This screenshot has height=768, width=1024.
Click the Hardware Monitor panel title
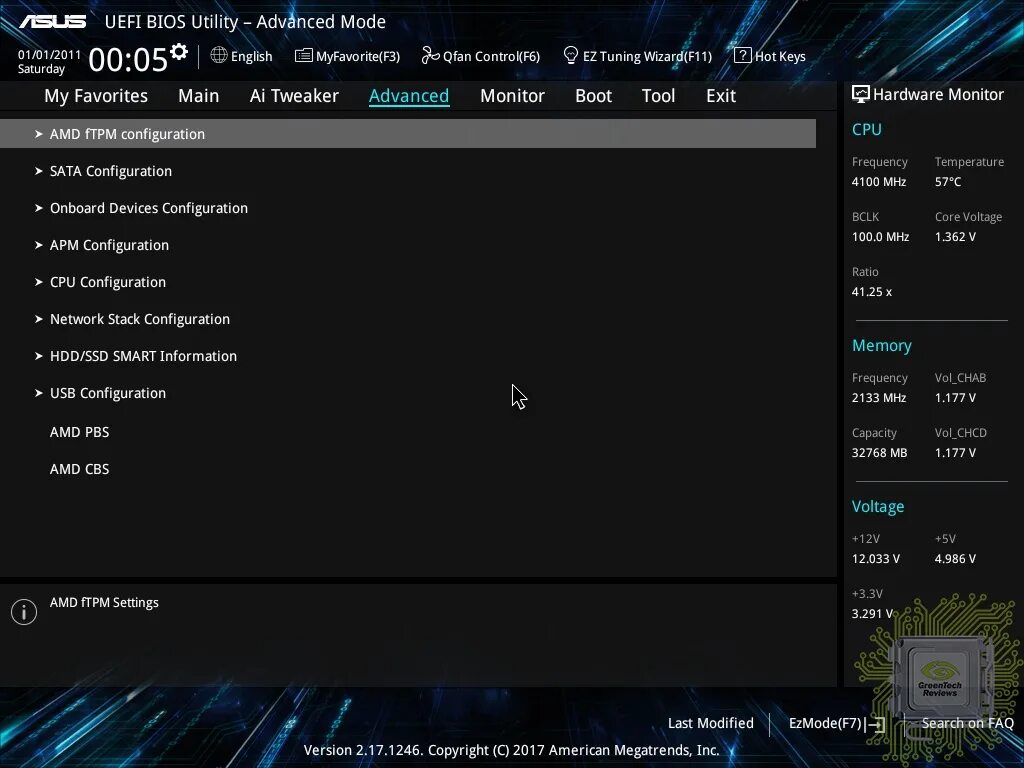pos(938,95)
